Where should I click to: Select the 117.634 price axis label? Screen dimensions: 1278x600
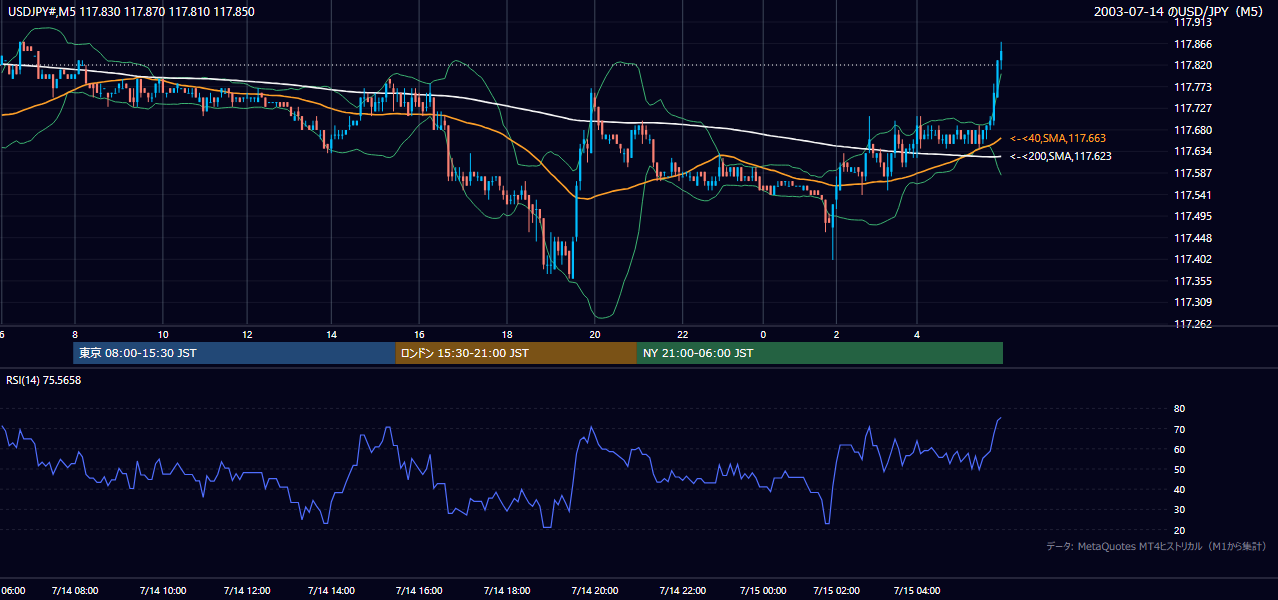[x=1193, y=151]
